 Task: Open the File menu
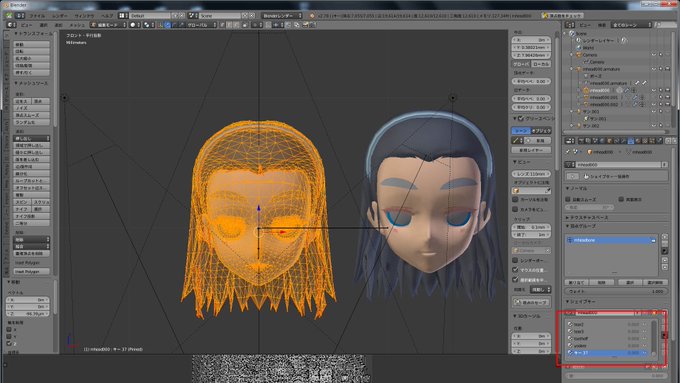point(37,16)
